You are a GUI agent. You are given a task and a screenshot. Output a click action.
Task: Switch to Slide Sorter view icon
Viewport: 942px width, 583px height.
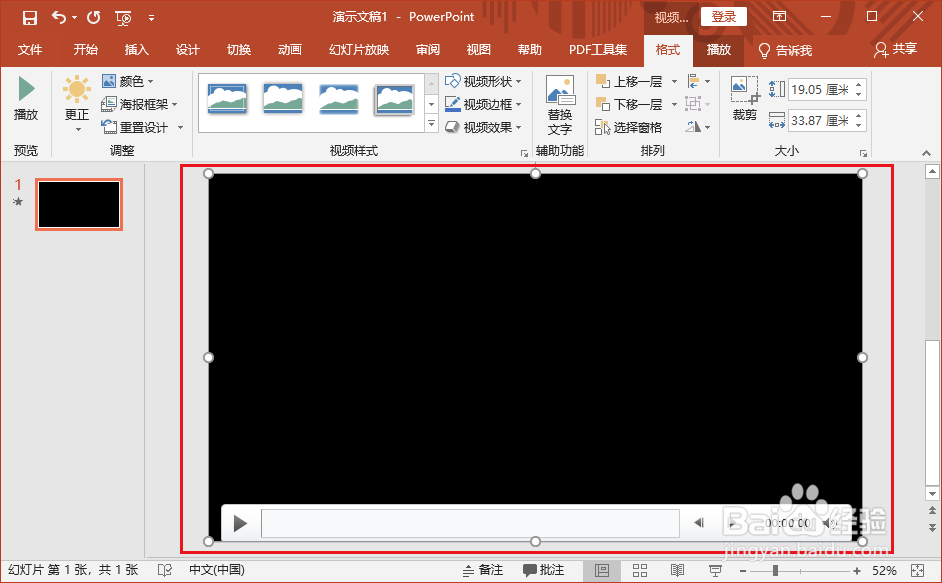pos(639,569)
